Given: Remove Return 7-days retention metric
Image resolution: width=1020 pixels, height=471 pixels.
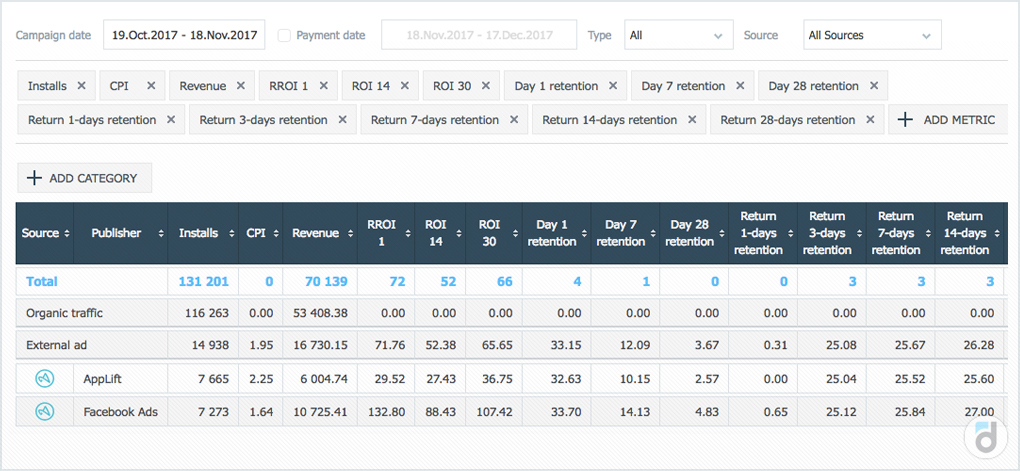Looking at the screenshot, I should [514, 120].
